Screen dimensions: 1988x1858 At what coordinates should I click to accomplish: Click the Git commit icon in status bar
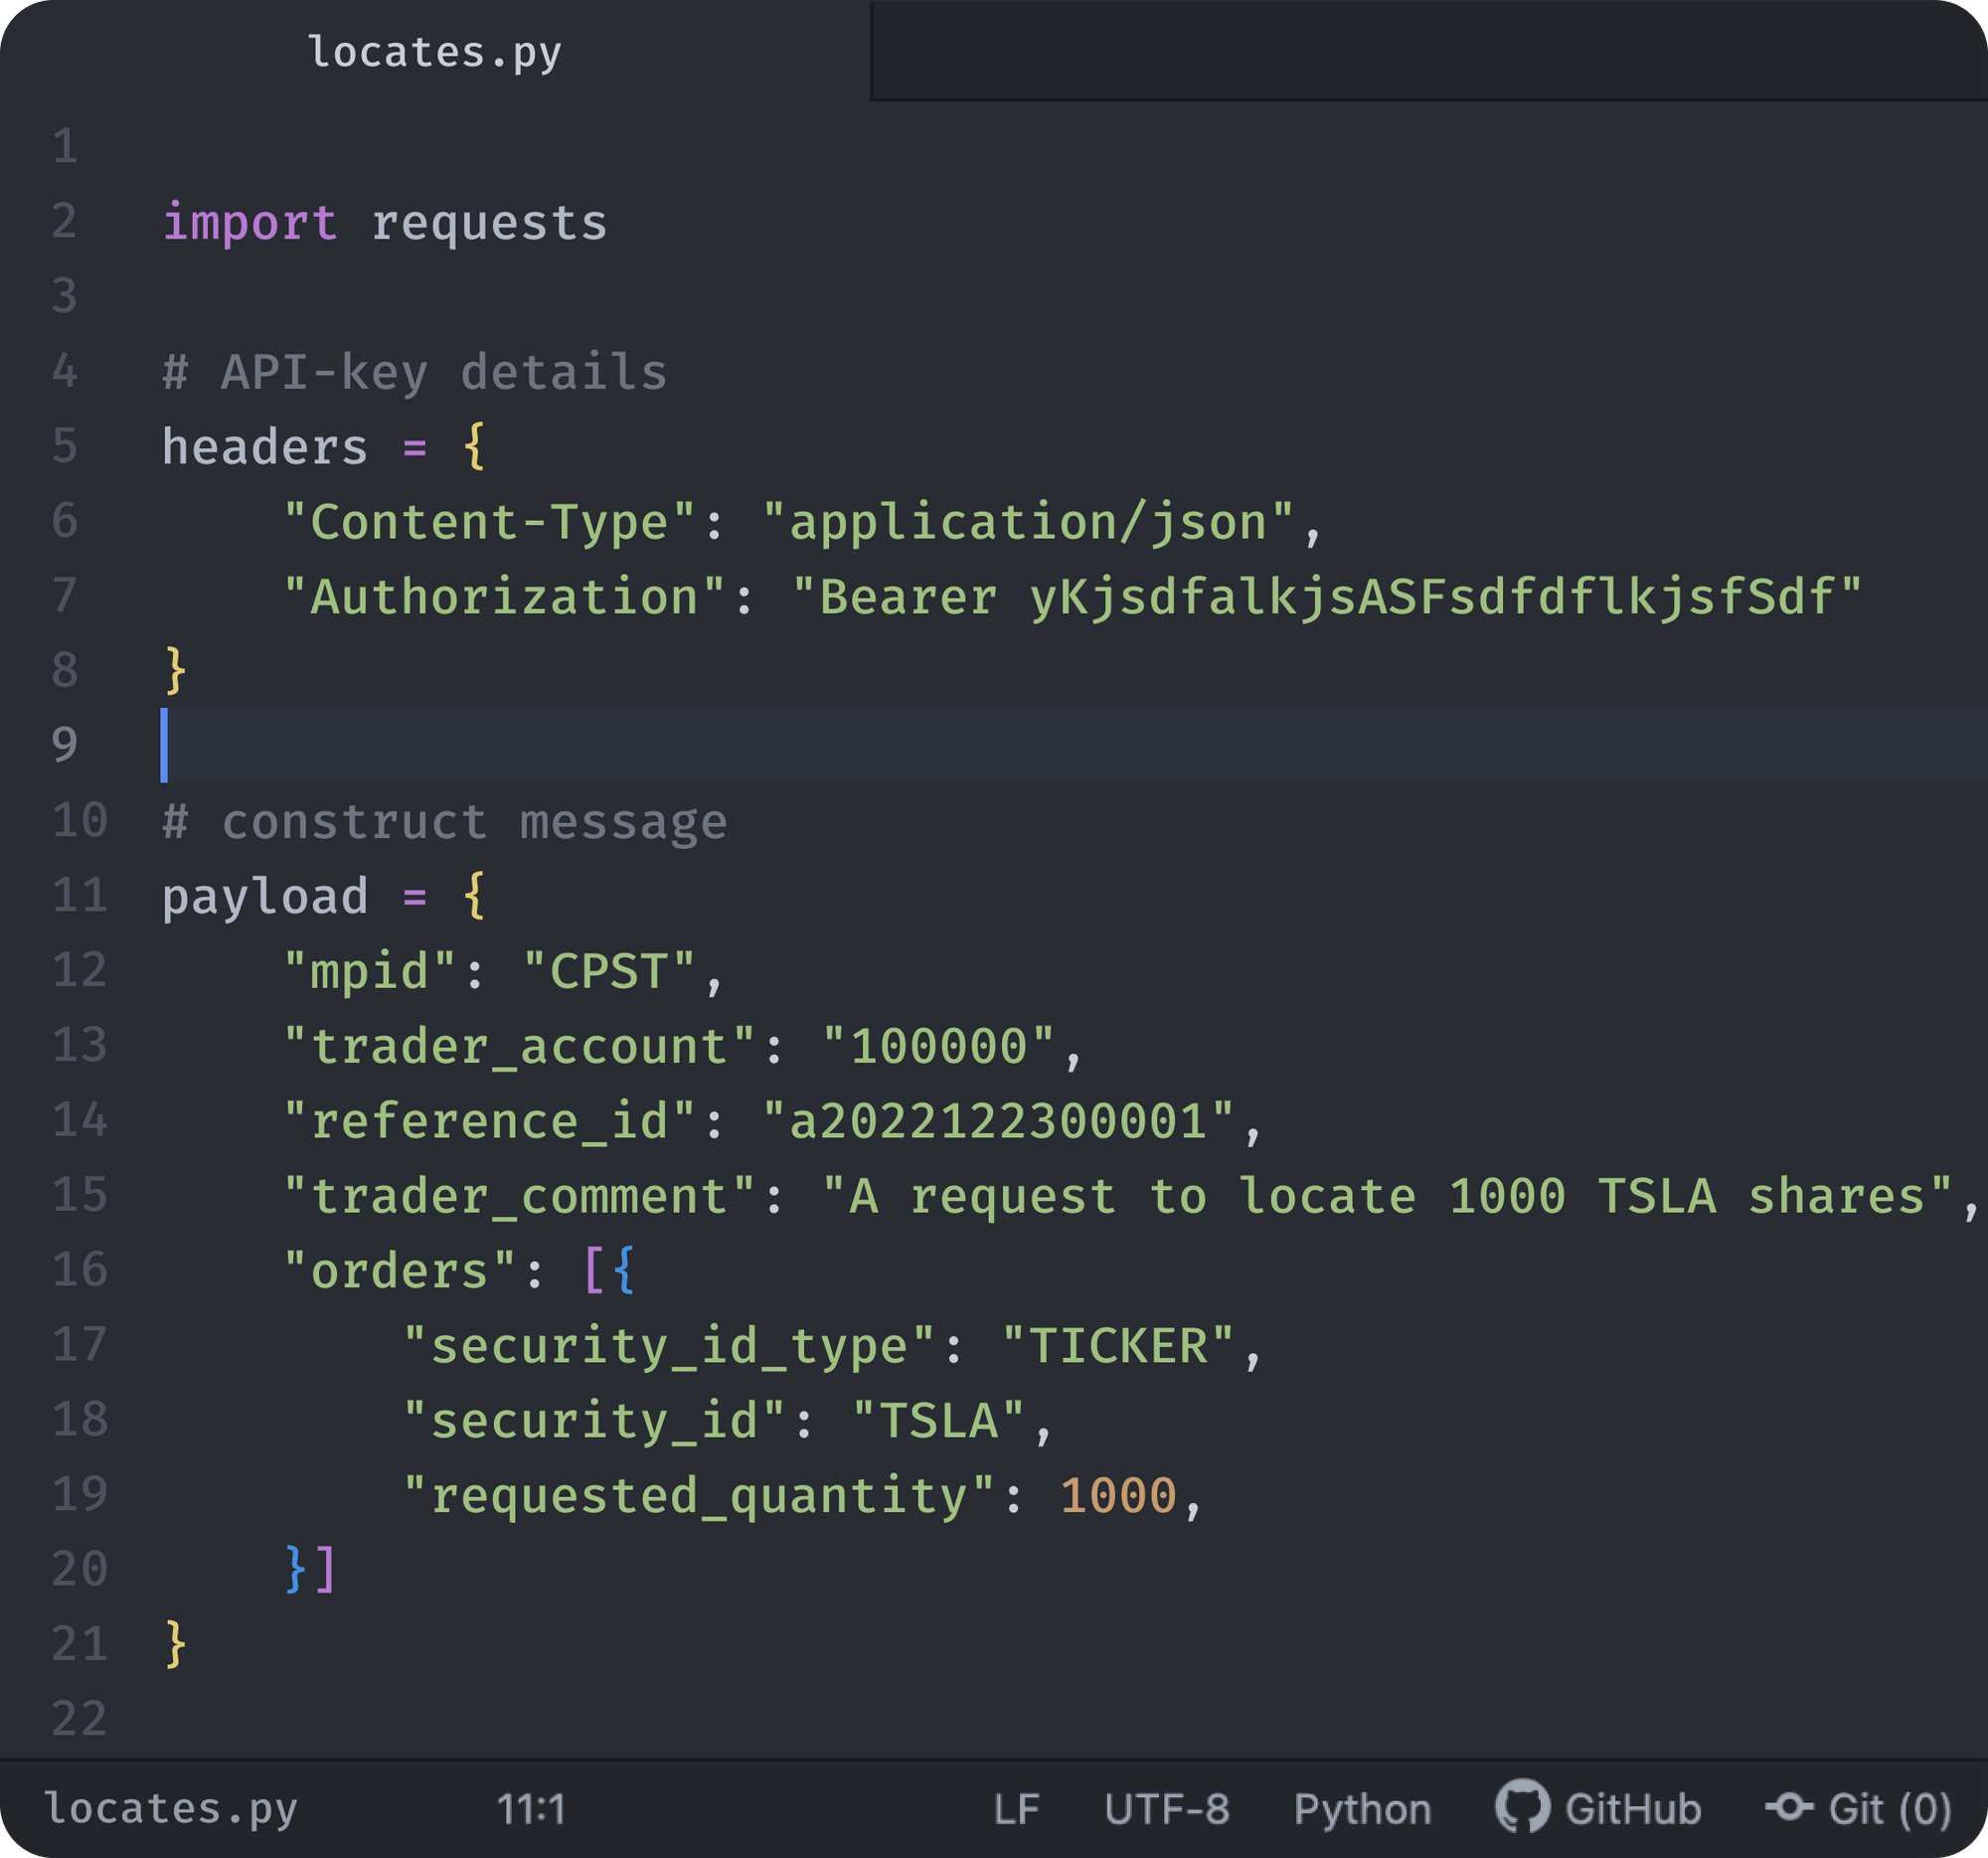[1788, 1807]
